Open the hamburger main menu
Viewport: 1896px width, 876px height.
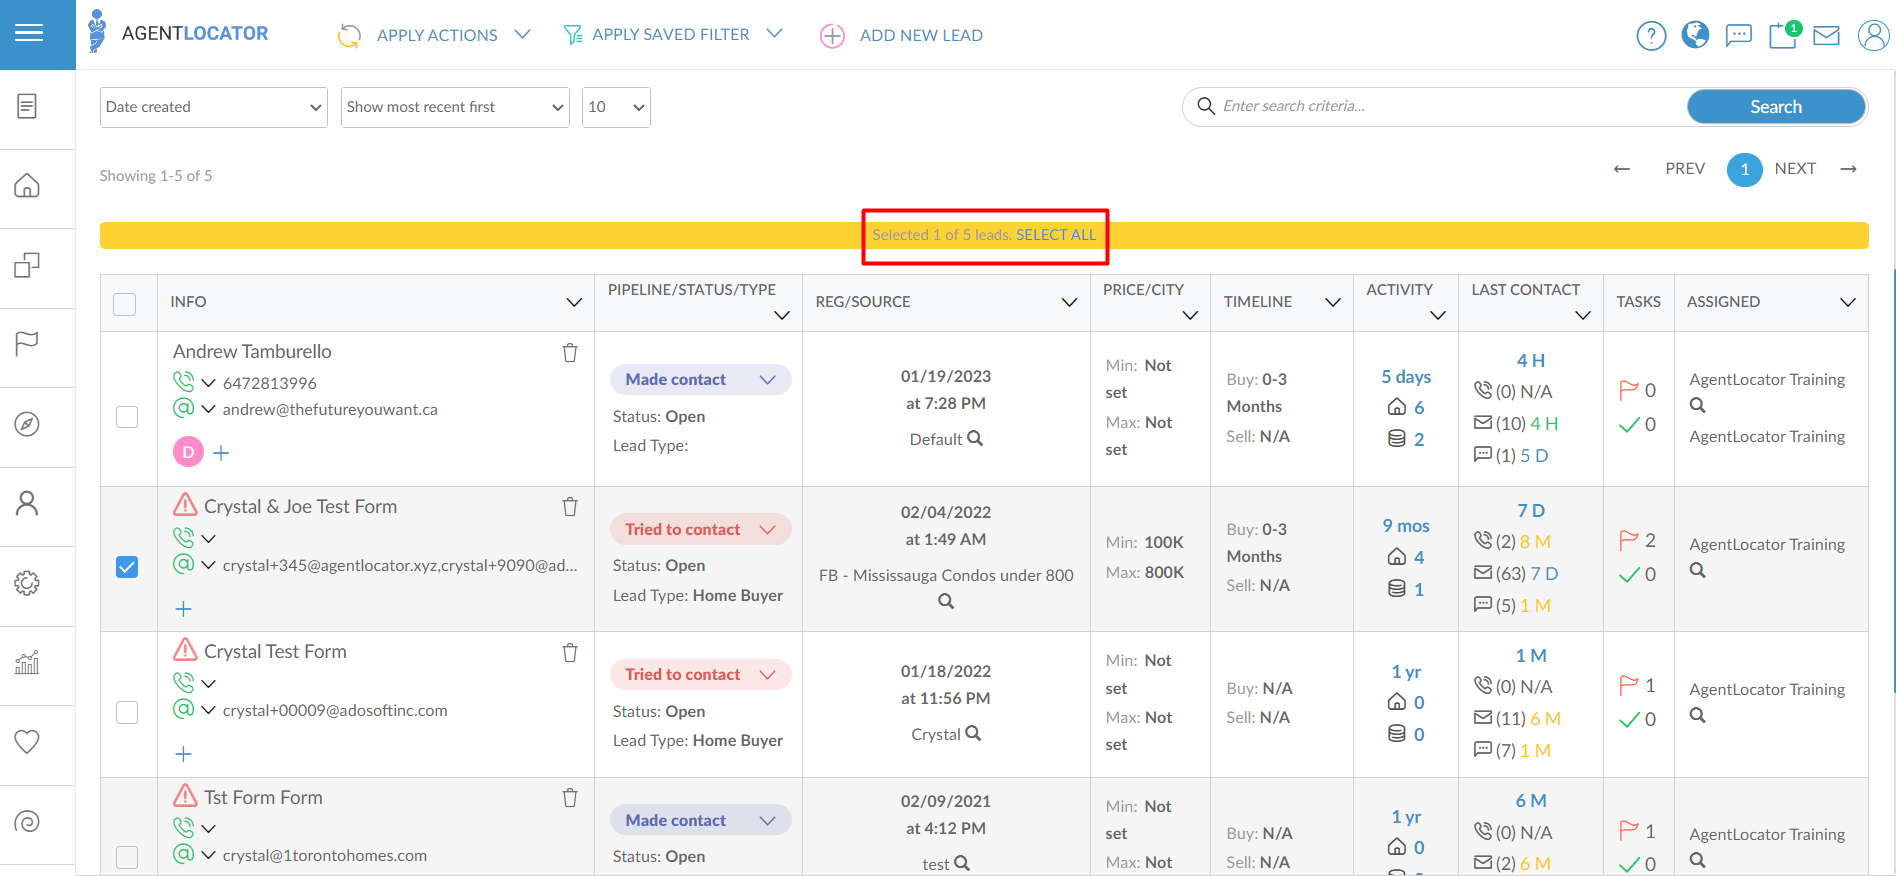(x=29, y=34)
